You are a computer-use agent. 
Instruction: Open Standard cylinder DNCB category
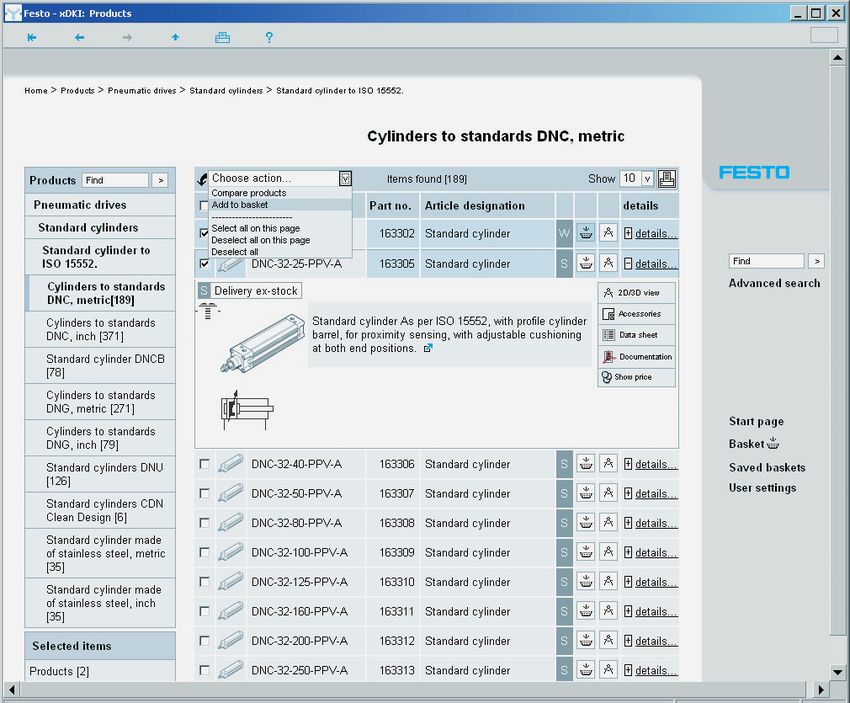(x=100, y=365)
